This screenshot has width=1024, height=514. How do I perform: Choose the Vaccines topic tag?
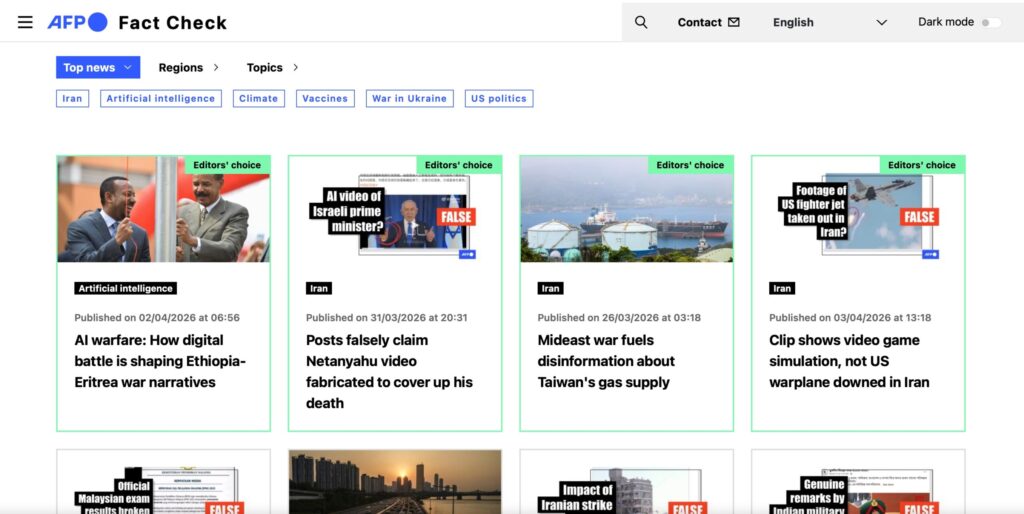pyautogui.click(x=325, y=99)
